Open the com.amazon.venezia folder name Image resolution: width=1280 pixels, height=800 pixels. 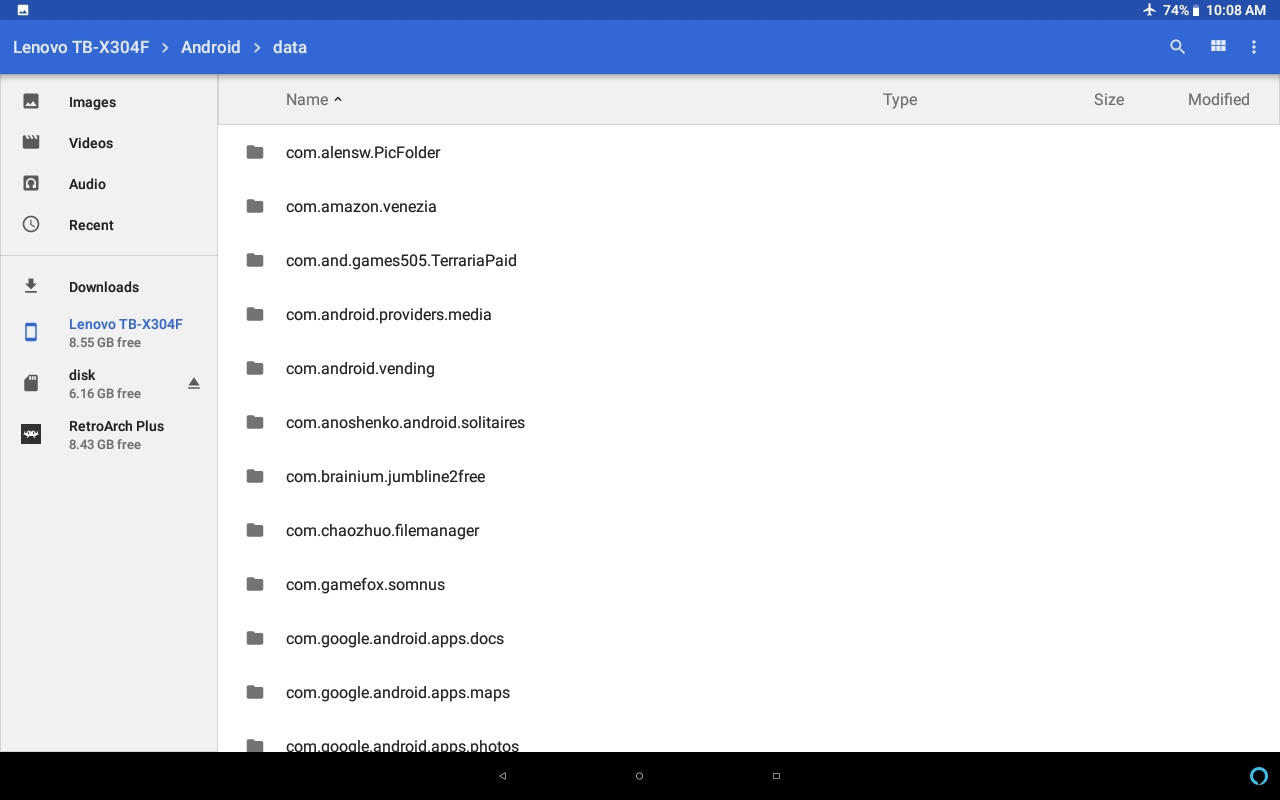click(x=361, y=206)
